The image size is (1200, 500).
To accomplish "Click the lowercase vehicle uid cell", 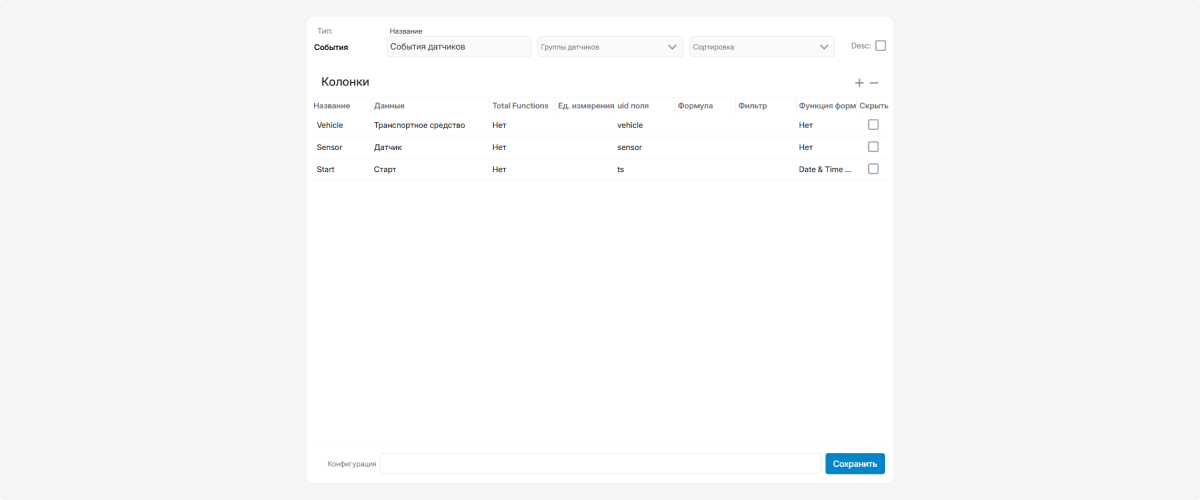I will point(630,125).
